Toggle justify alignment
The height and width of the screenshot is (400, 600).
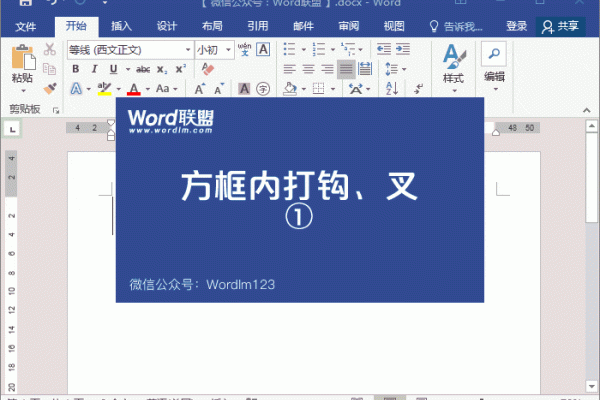click(x=346, y=69)
